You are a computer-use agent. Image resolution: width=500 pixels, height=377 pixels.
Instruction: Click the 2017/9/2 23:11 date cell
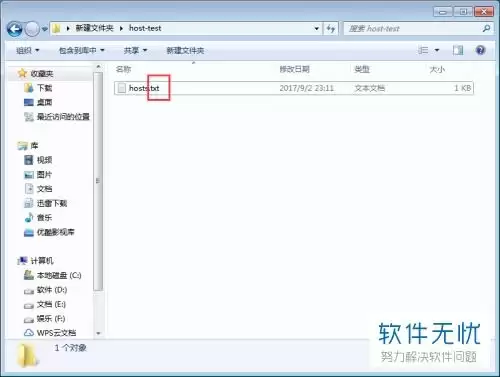tap(306, 88)
